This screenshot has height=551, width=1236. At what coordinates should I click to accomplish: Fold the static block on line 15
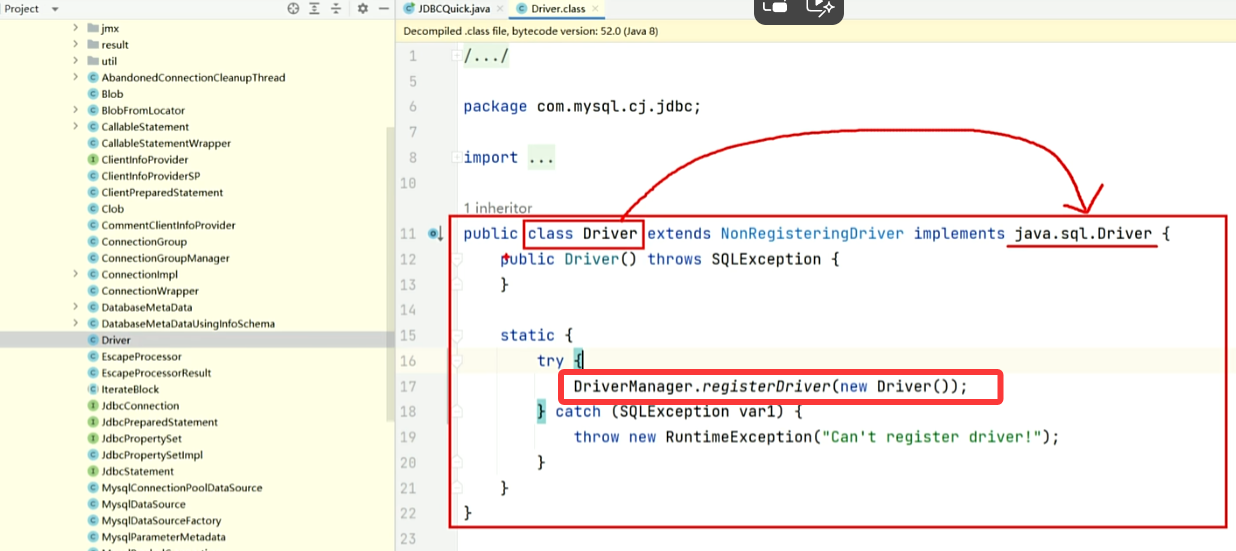456,336
